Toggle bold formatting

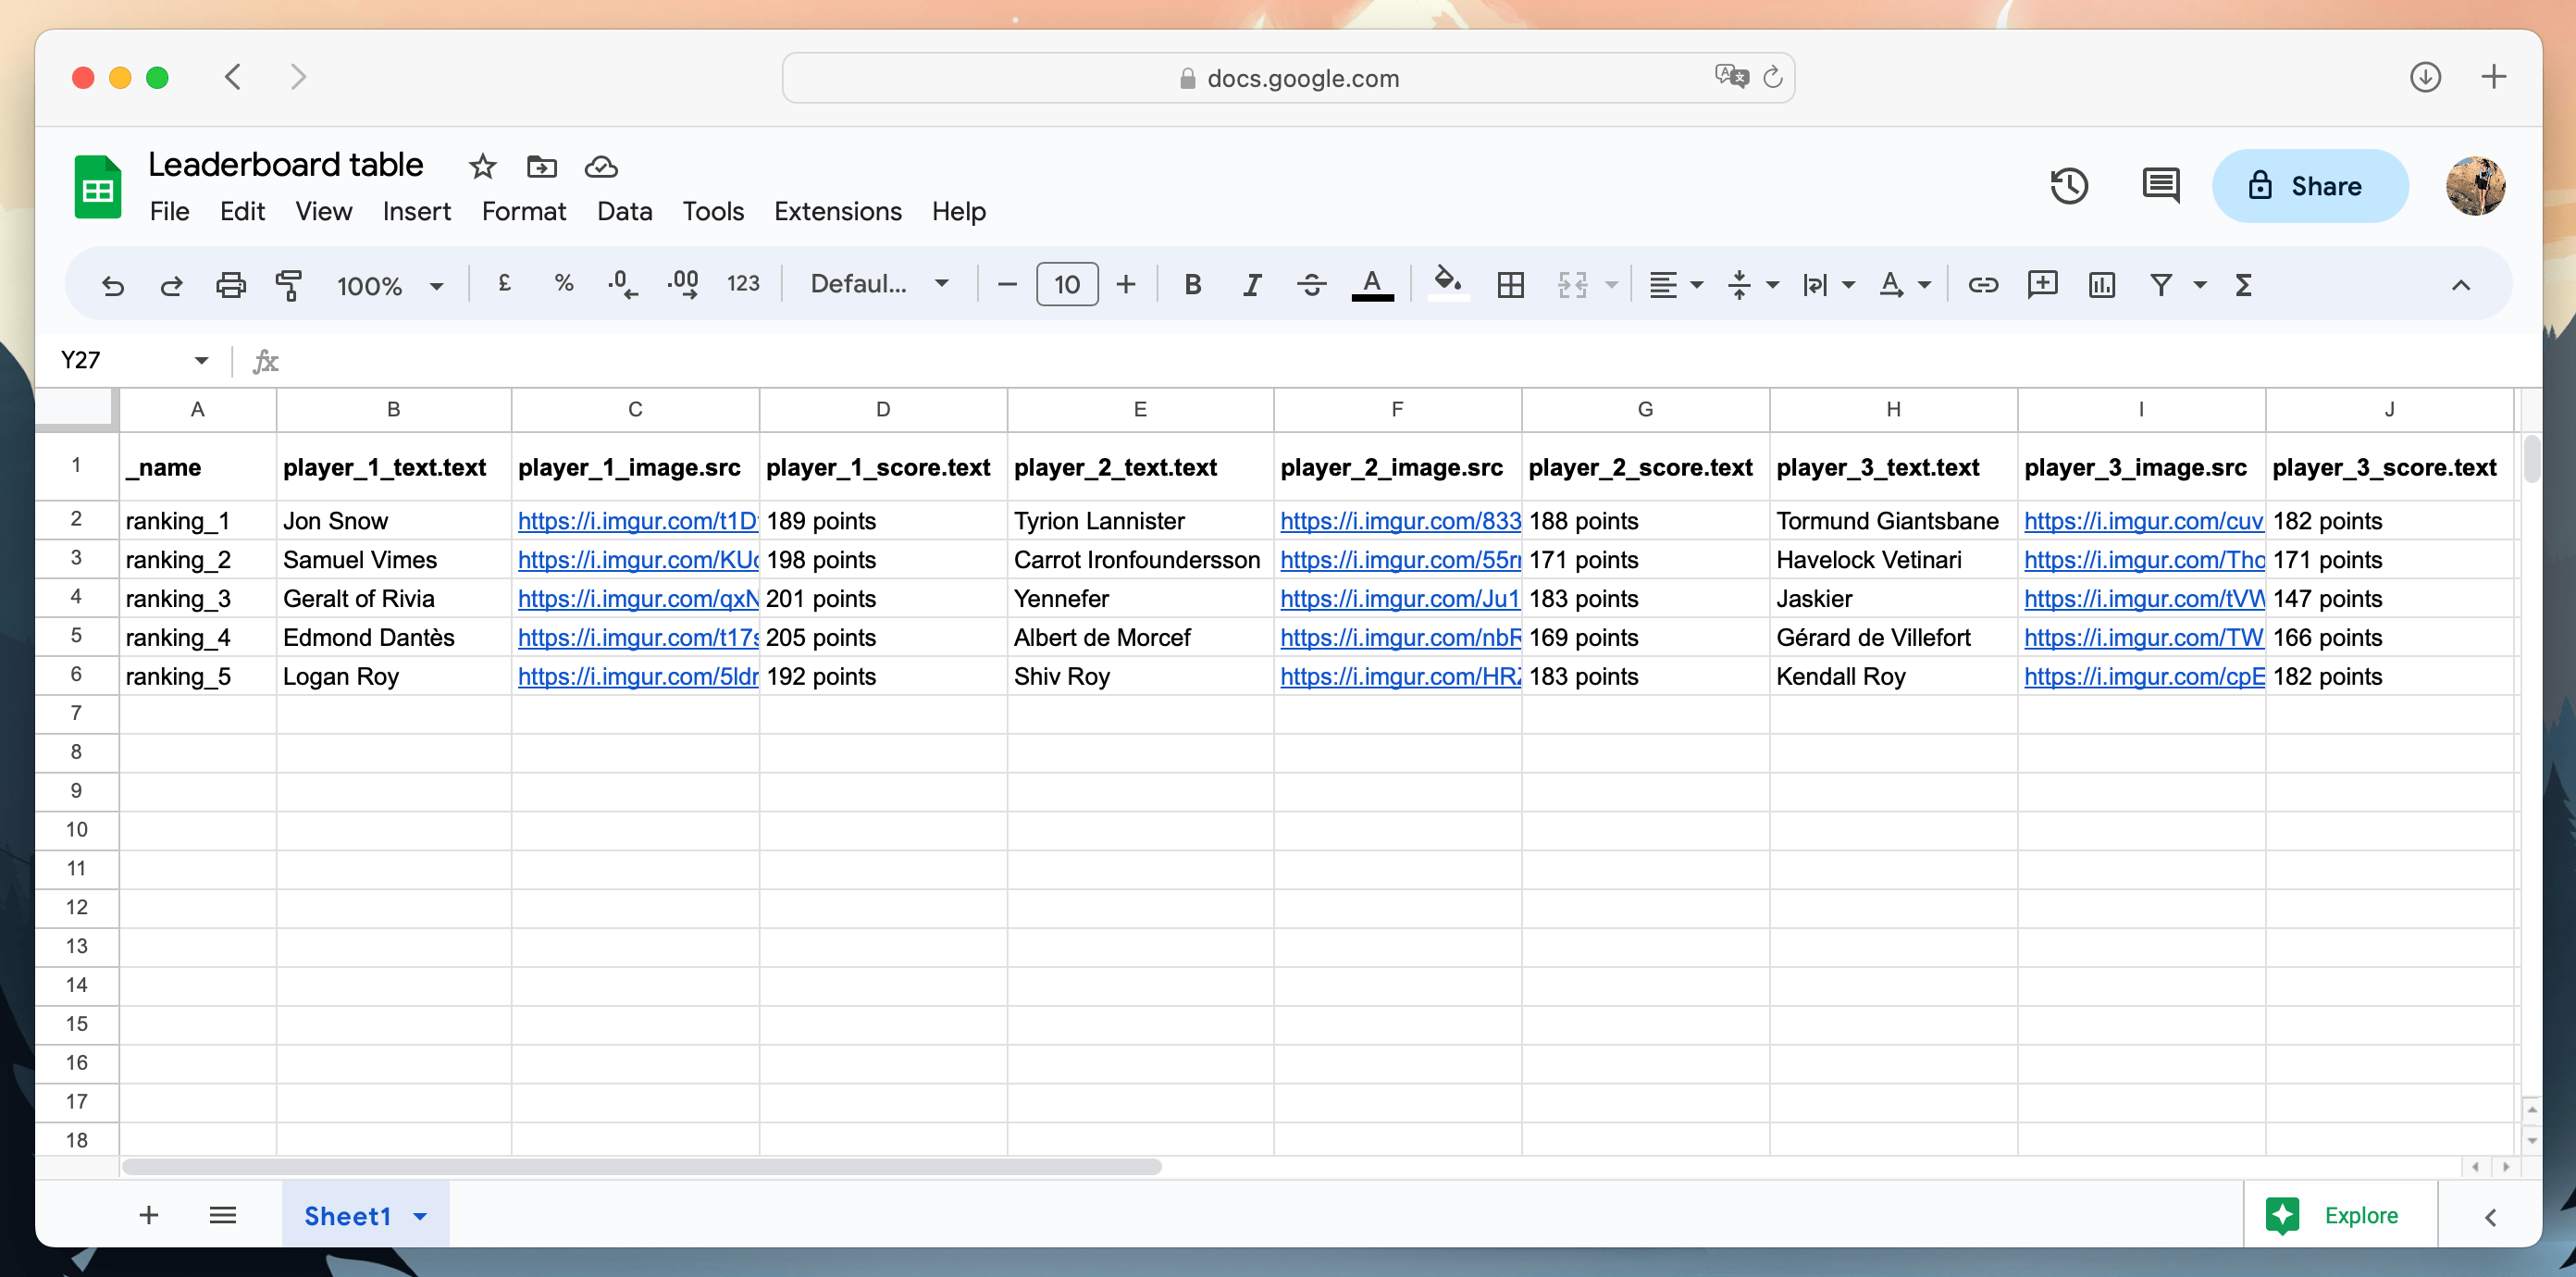coord(1192,285)
